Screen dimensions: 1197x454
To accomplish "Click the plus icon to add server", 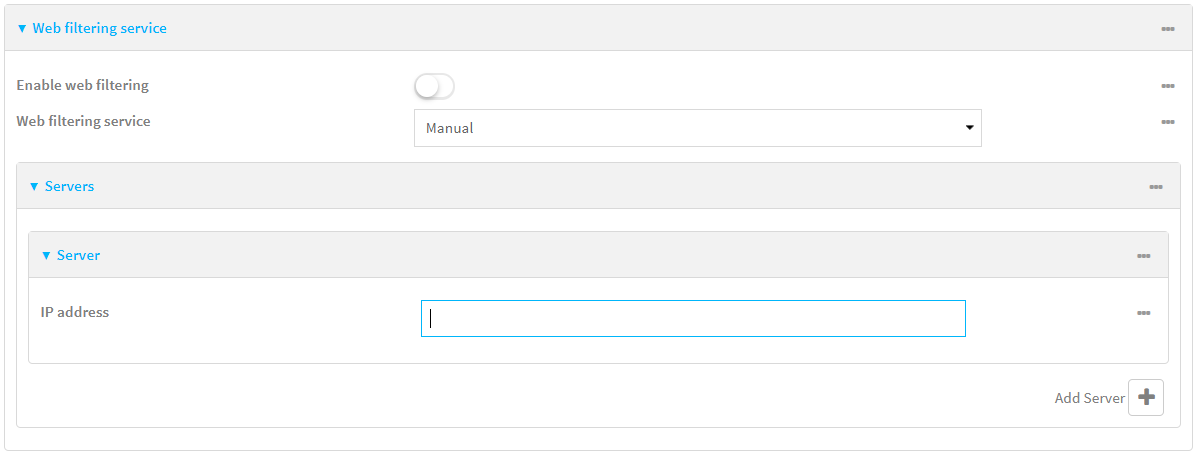I will (x=1146, y=397).
